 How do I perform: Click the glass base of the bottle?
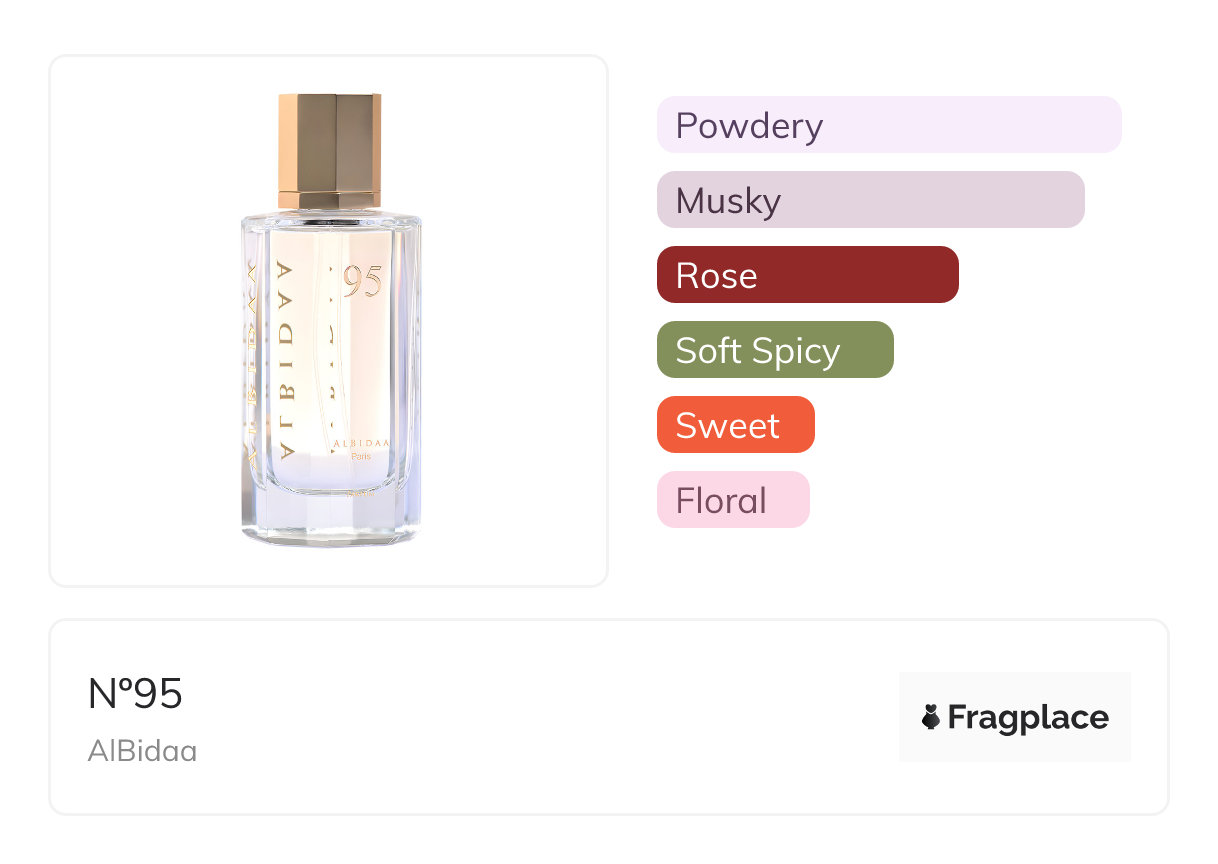[x=330, y=515]
